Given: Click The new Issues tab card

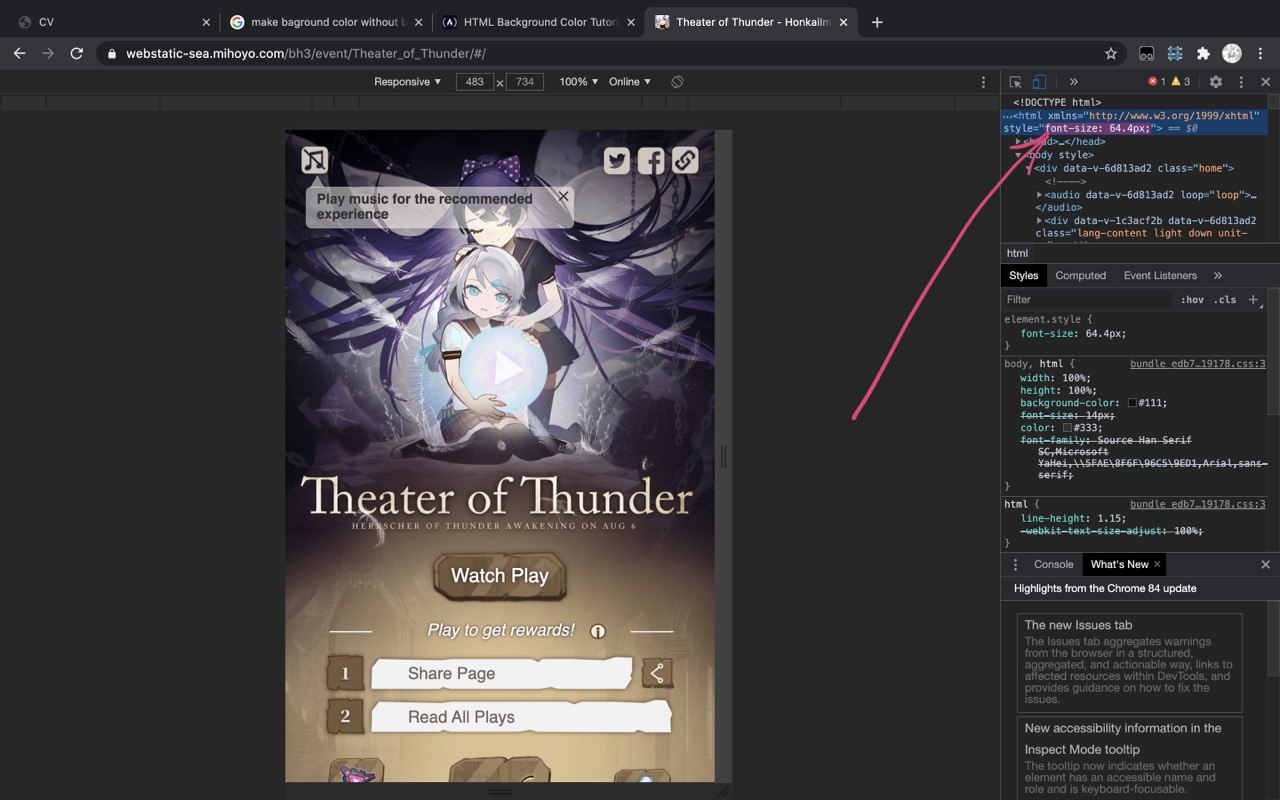Looking at the screenshot, I should (x=1130, y=663).
